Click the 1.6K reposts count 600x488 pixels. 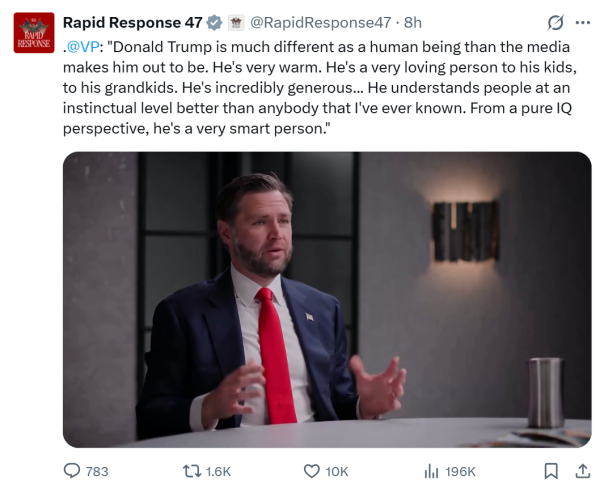point(218,472)
